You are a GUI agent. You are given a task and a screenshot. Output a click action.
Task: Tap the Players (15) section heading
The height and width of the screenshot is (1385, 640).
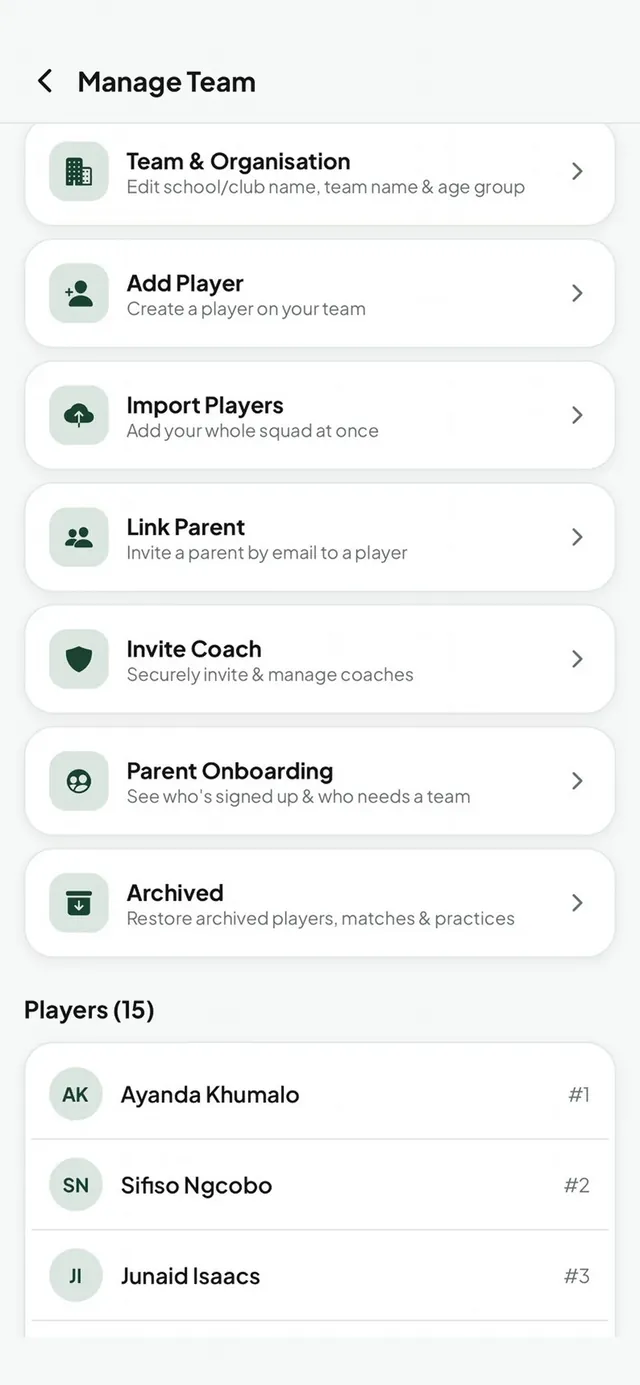[89, 1010]
